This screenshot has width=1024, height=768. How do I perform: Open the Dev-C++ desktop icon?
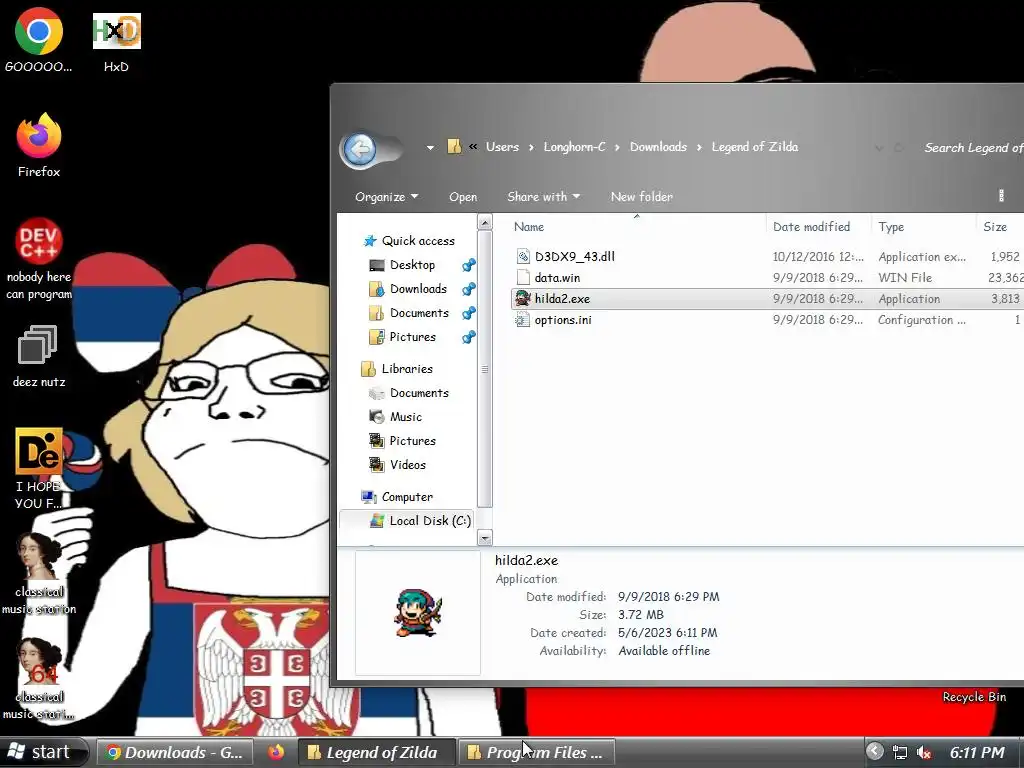point(39,259)
